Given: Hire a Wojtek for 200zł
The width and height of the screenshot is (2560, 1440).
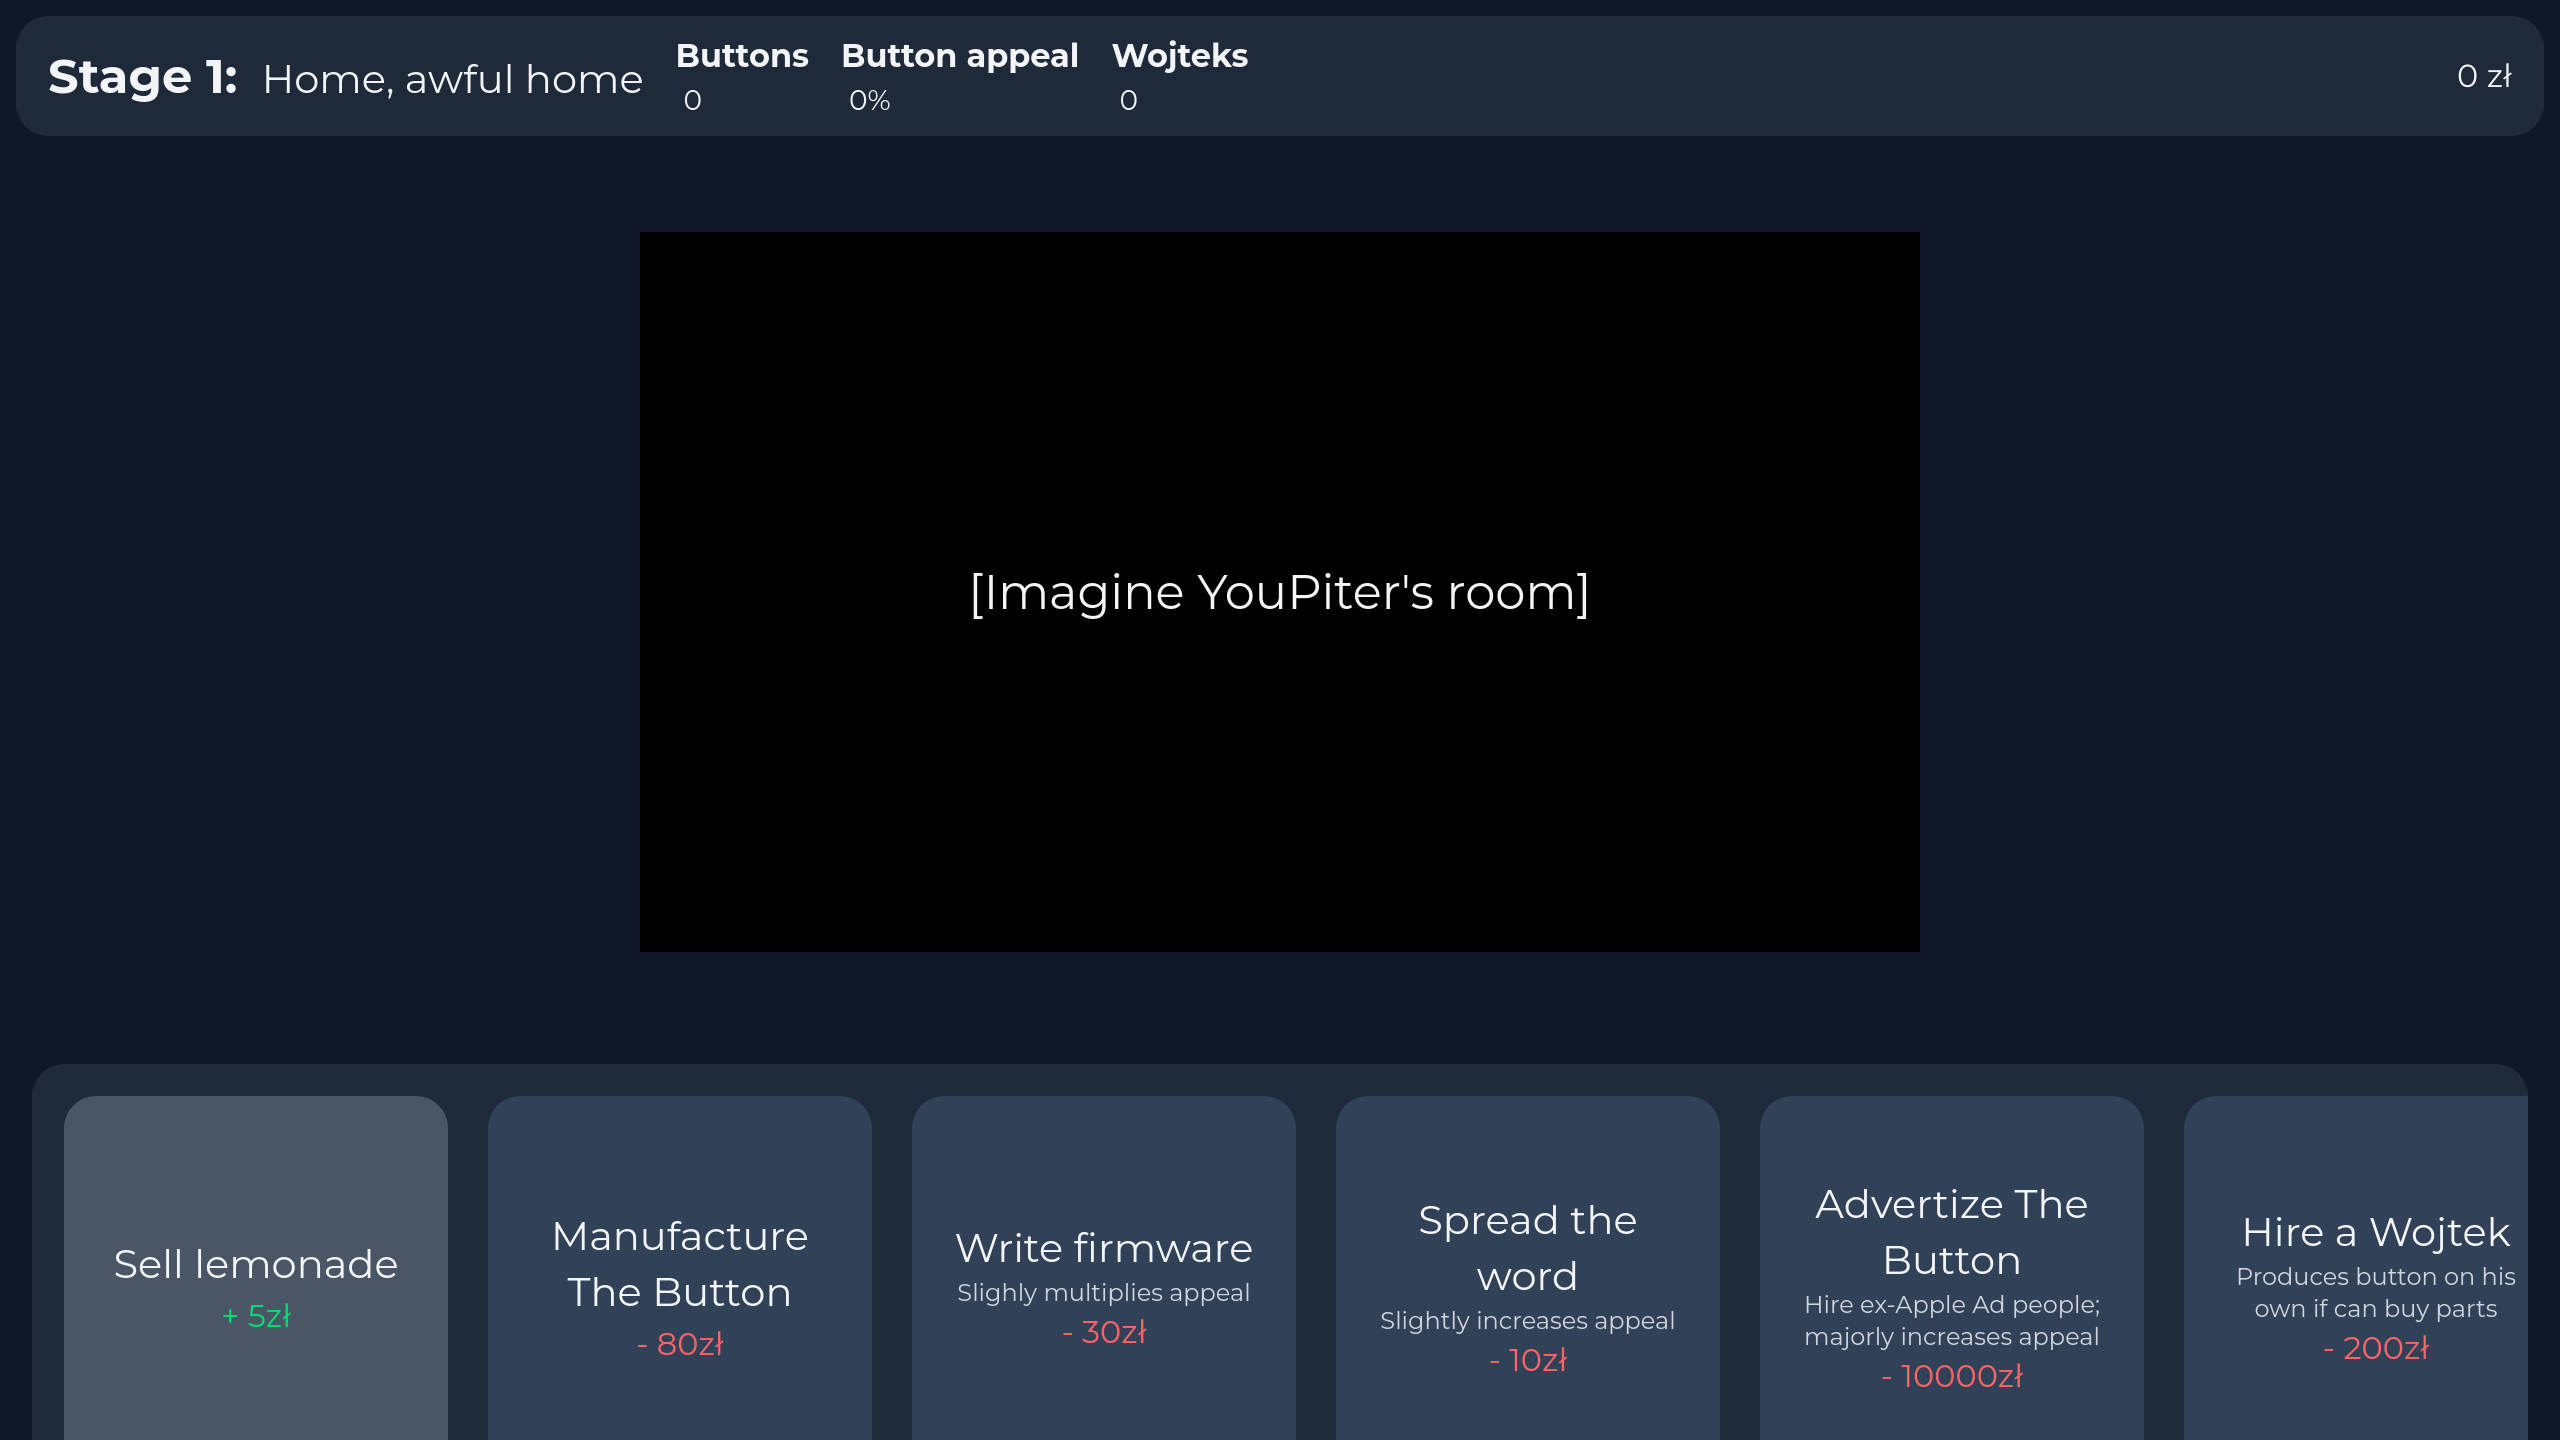Looking at the screenshot, I should (2375, 1232).
